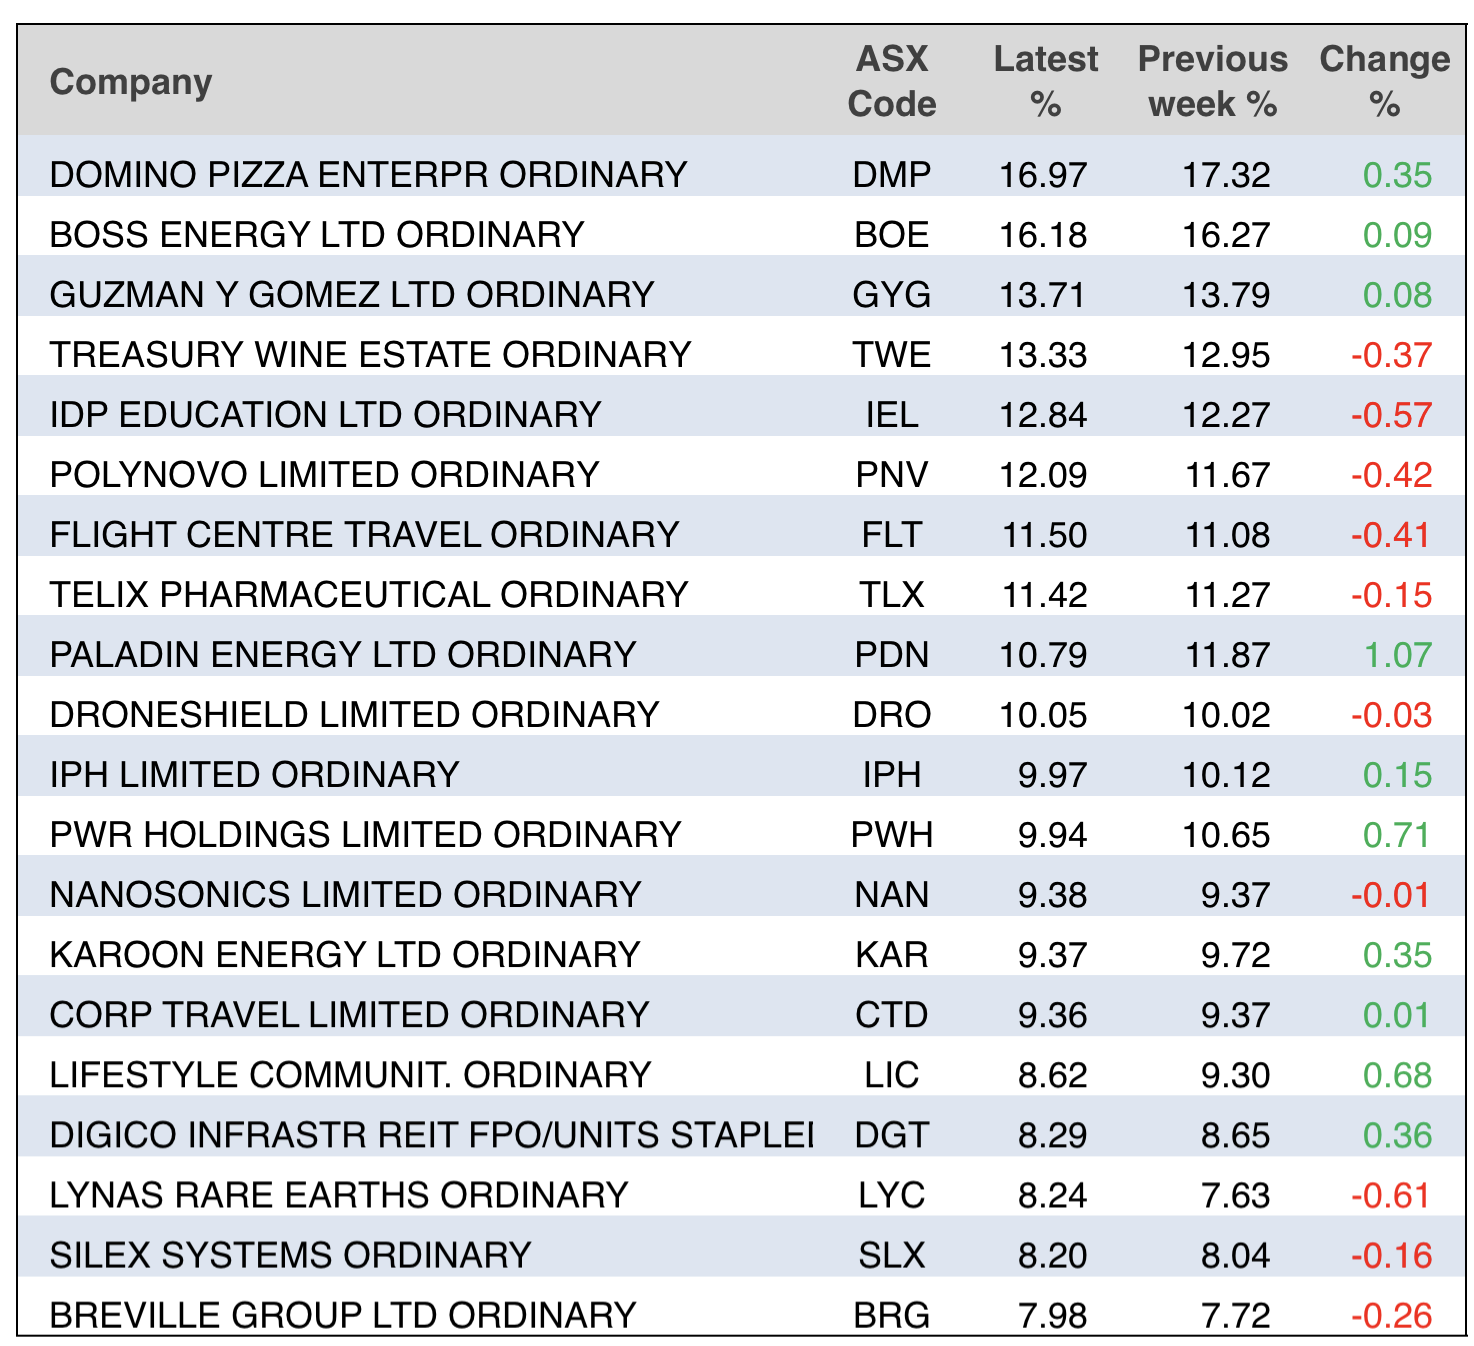This screenshot has height=1346, width=1474.
Task: Click GUZMAN Y GOMEZ LTD company name
Action: pyautogui.click(x=352, y=295)
